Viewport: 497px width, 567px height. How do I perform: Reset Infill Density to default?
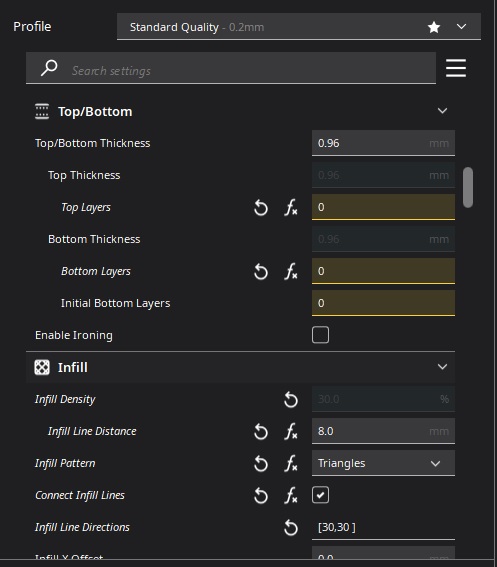click(291, 400)
